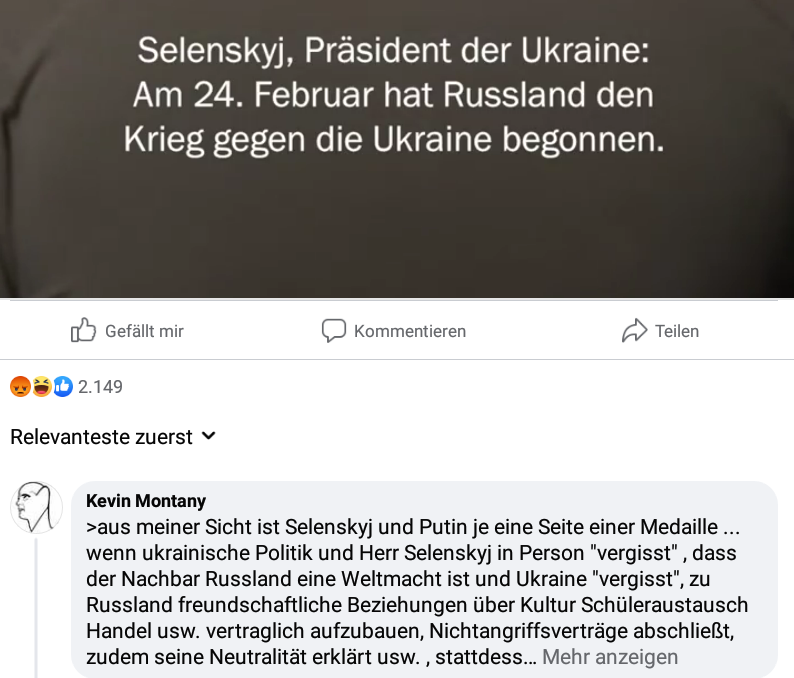Open Kevin Montany's profile picture
Viewport: 794px width, 678px height.
coord(36,507)
